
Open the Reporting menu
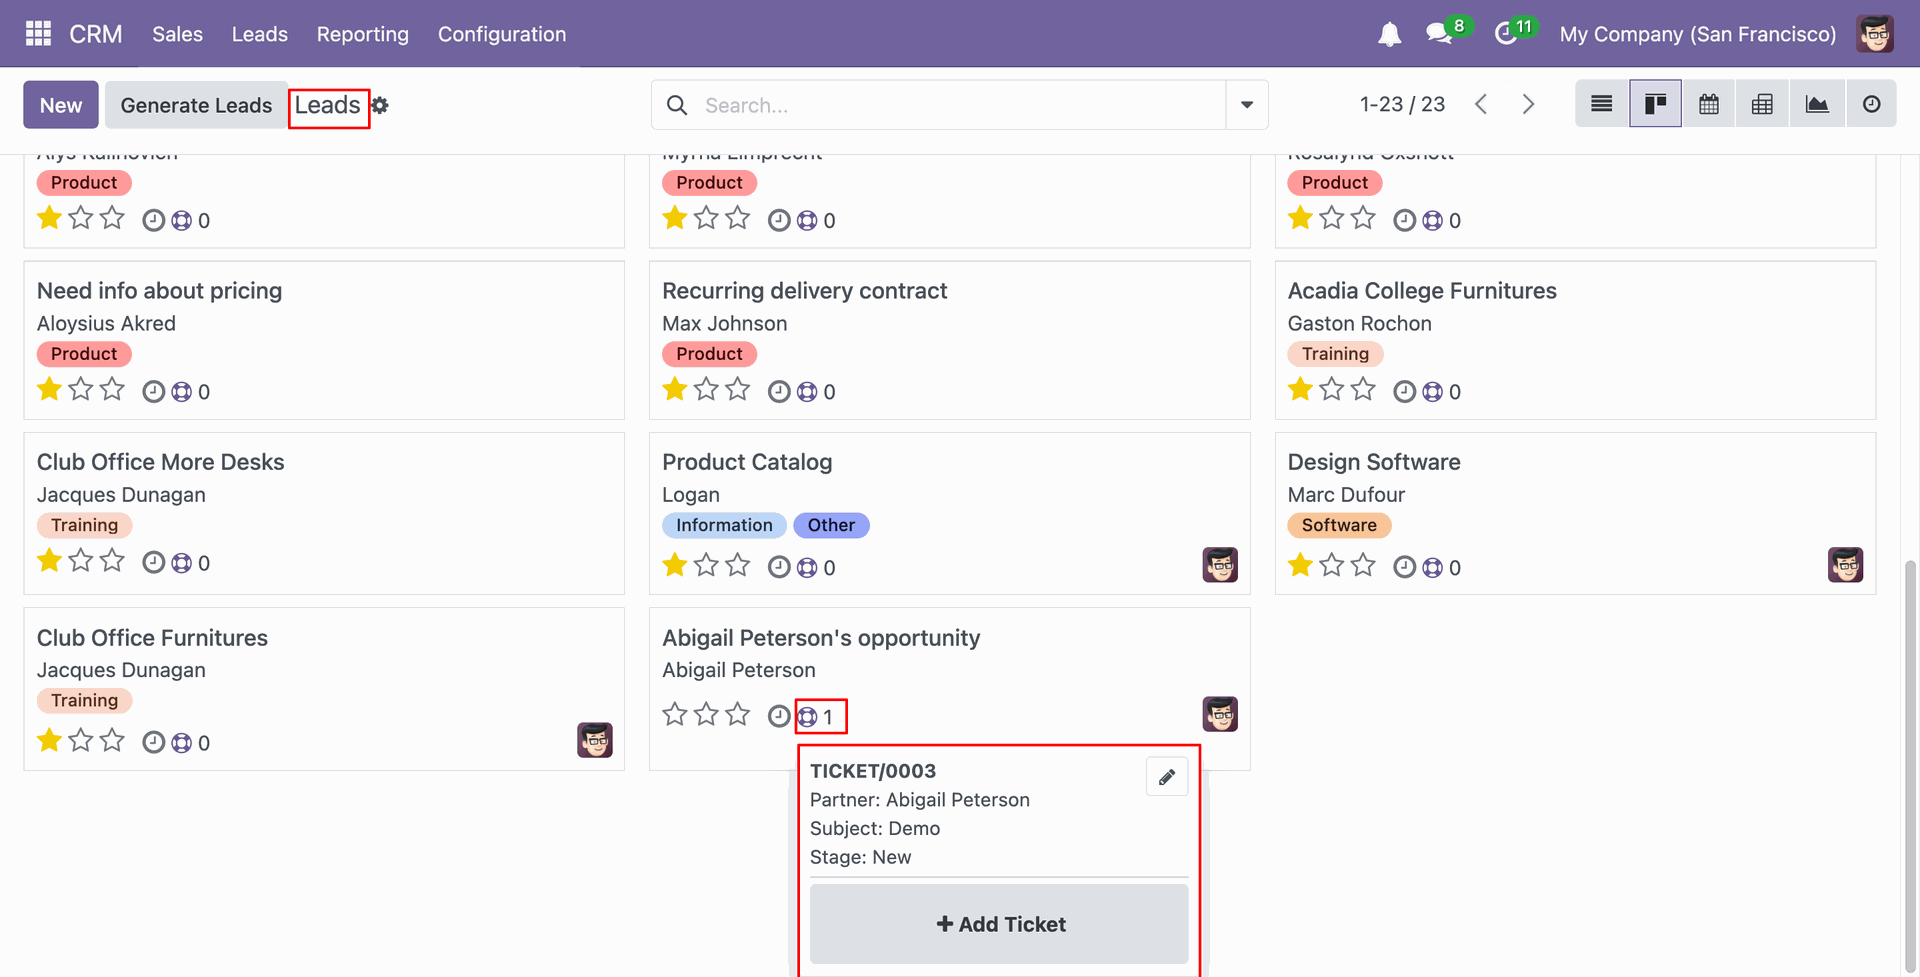point(362,34)
